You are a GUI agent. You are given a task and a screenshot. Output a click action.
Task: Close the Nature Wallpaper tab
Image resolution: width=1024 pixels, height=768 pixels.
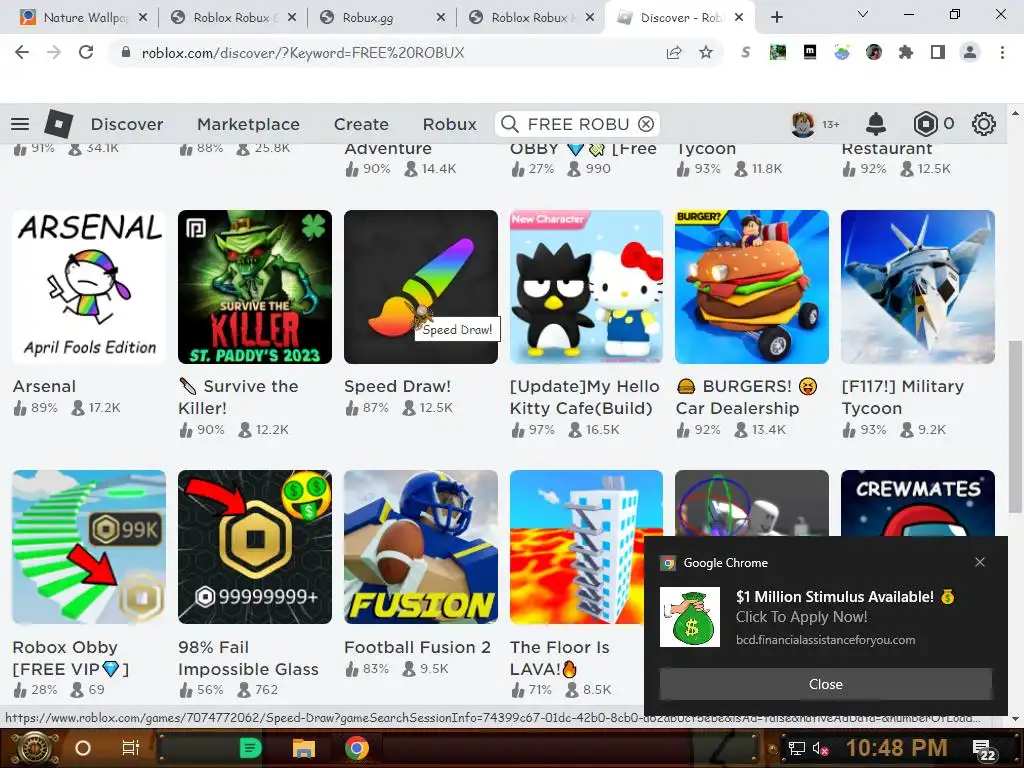[x=143, y=18]
